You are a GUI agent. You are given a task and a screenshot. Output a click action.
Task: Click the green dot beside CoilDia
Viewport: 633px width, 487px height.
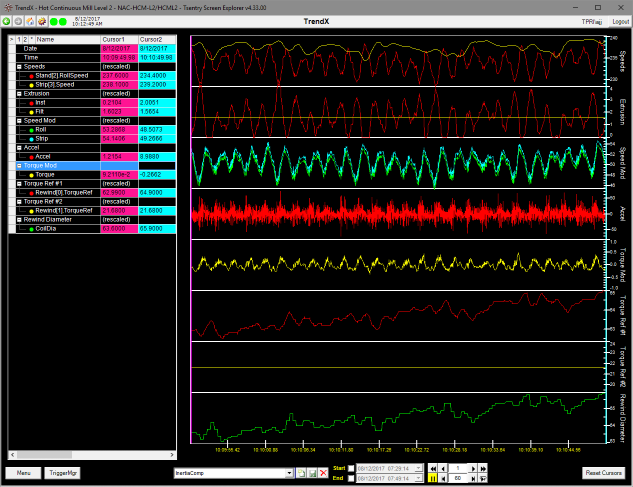(x=31, y=229)
